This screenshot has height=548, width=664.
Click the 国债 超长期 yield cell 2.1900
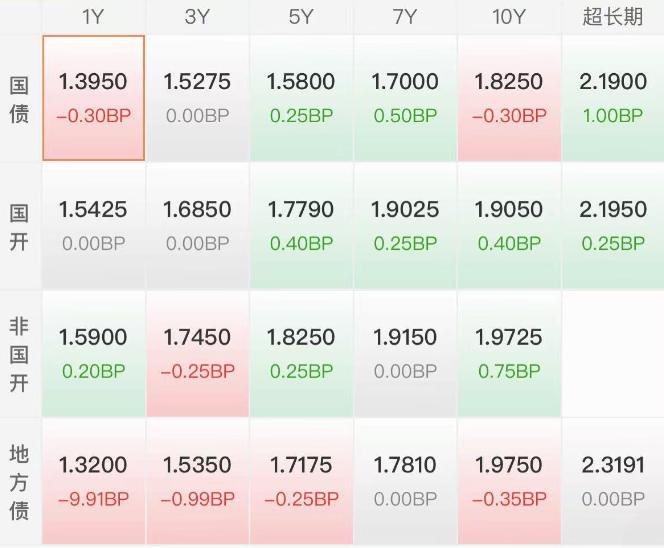coord(613,98)
